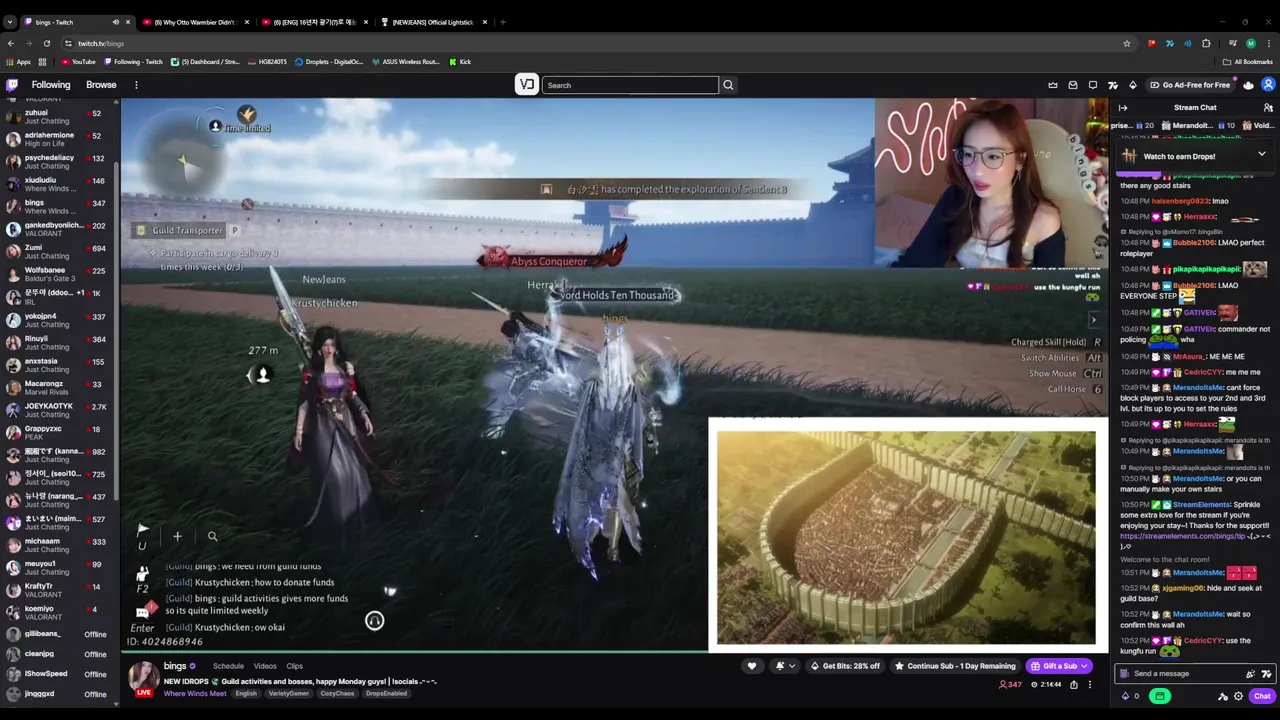Open the Kick bookmark
This screenshot has height=720, width=1280.
pyautogui.click(x=460, y=62)
